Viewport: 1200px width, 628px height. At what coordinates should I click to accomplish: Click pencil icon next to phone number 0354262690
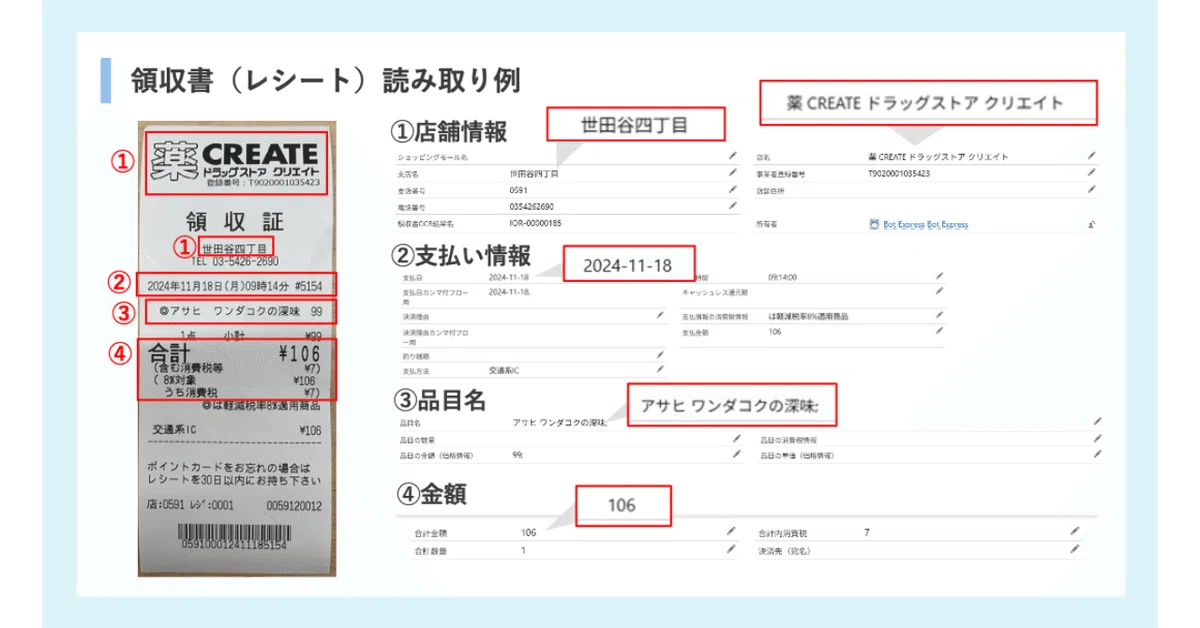[733, 206]
